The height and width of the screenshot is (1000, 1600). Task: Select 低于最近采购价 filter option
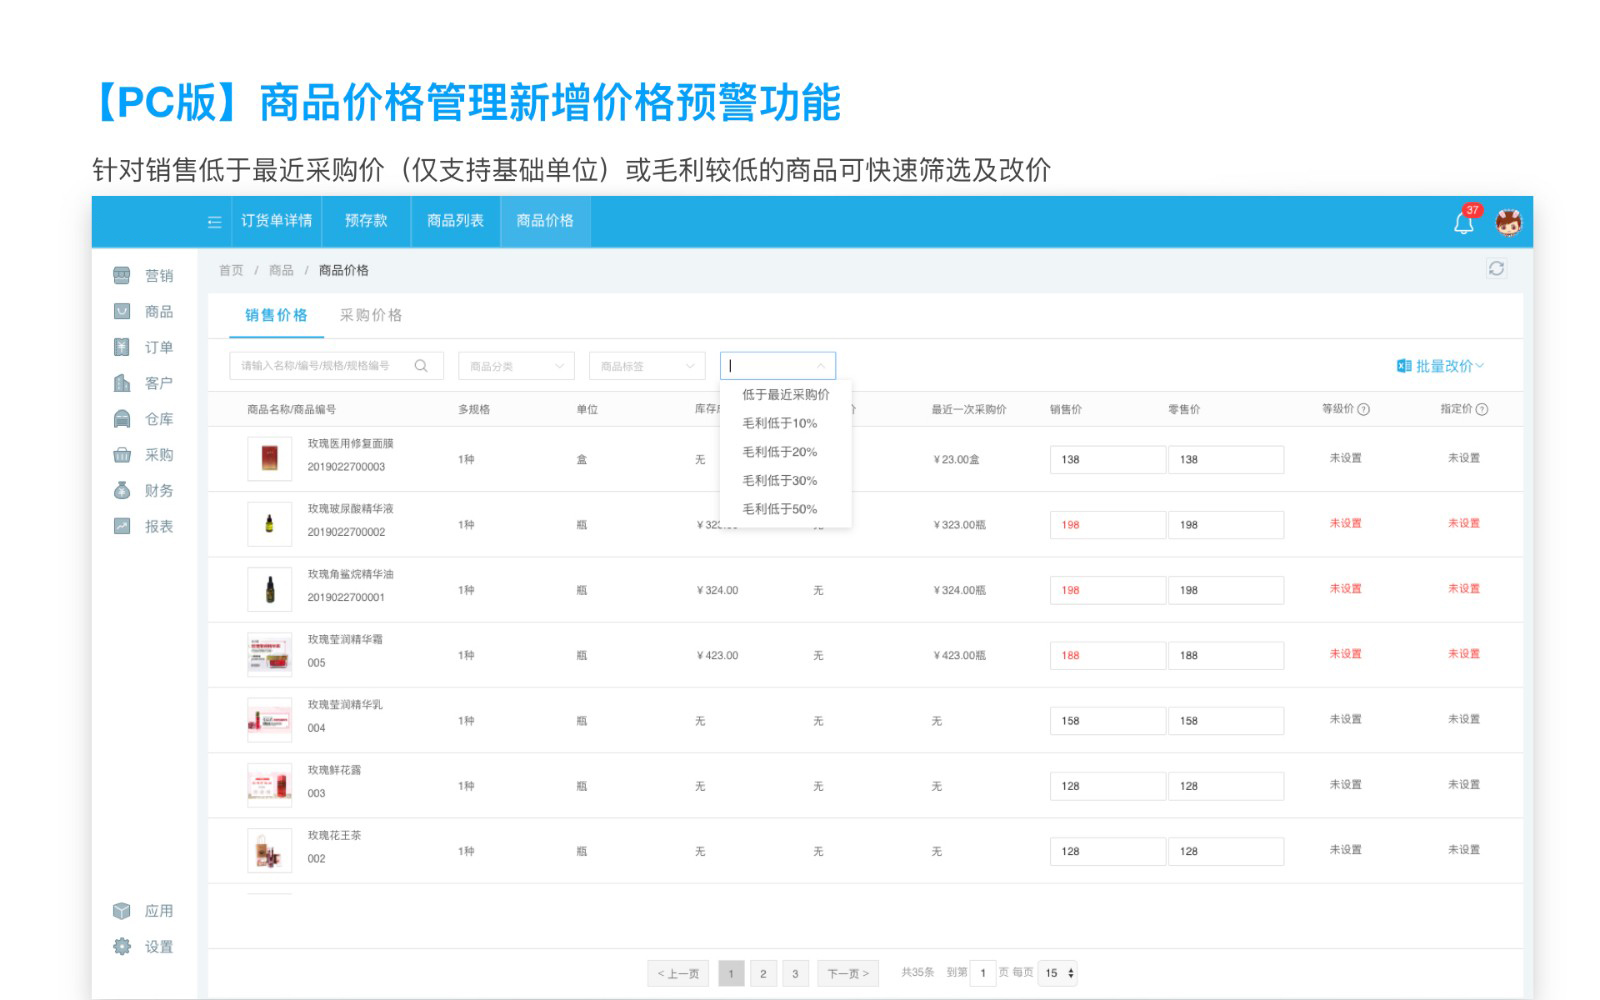pyautogui.click(x=785, y=395)
